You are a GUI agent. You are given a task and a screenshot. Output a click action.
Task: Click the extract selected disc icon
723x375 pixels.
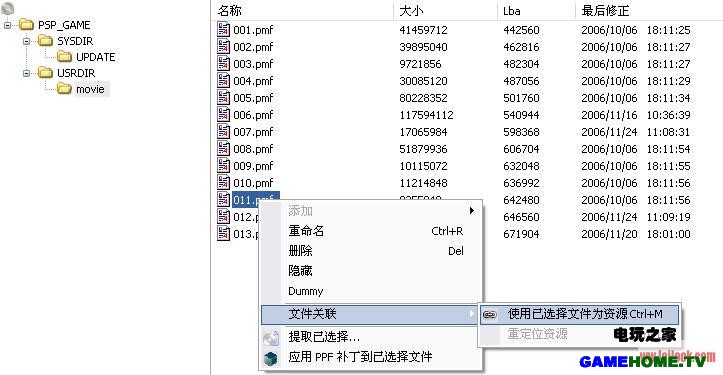coord(271,338)
